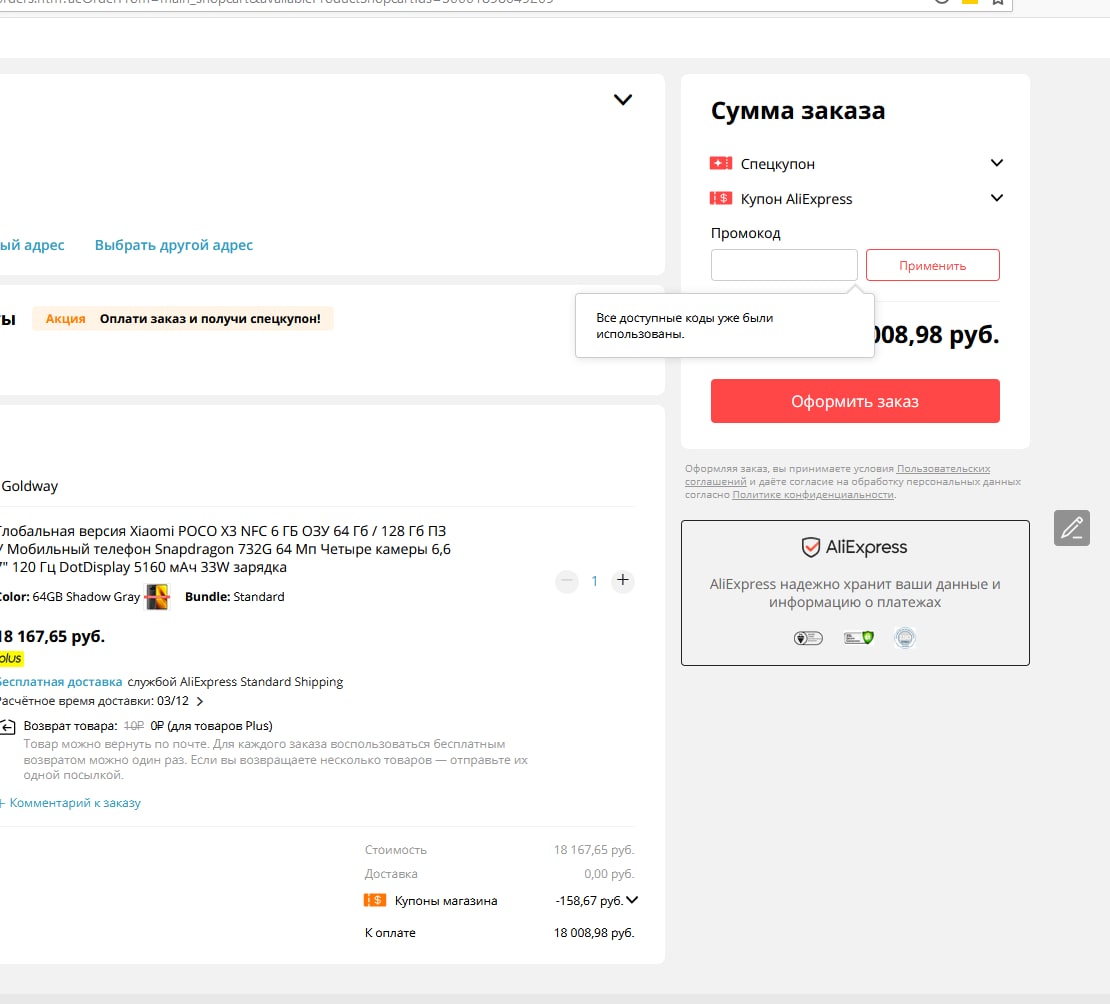Click the return goods arrow icon
The image size is (1110, 1004).
(8, 726)
